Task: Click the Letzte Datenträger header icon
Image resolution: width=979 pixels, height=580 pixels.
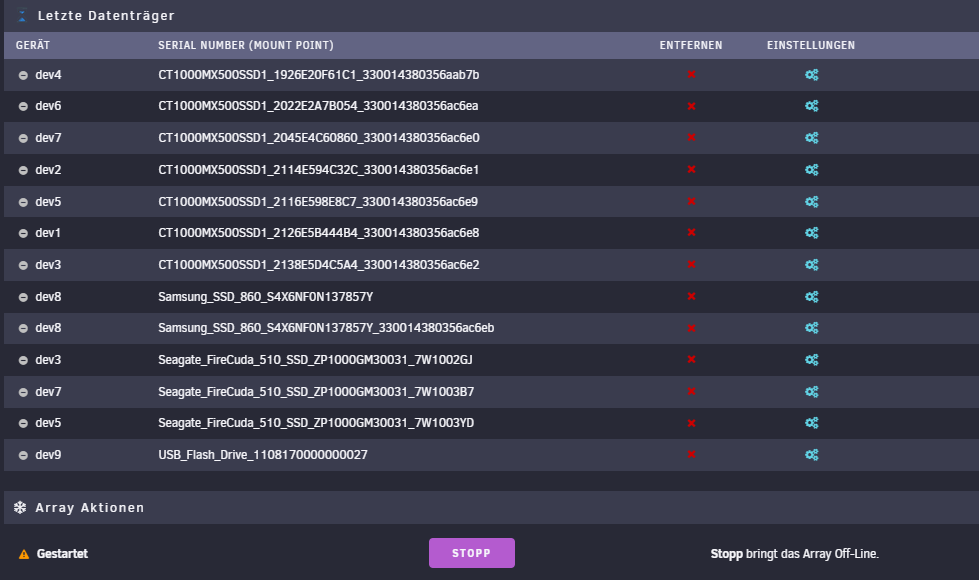Action: pos(22,16)
